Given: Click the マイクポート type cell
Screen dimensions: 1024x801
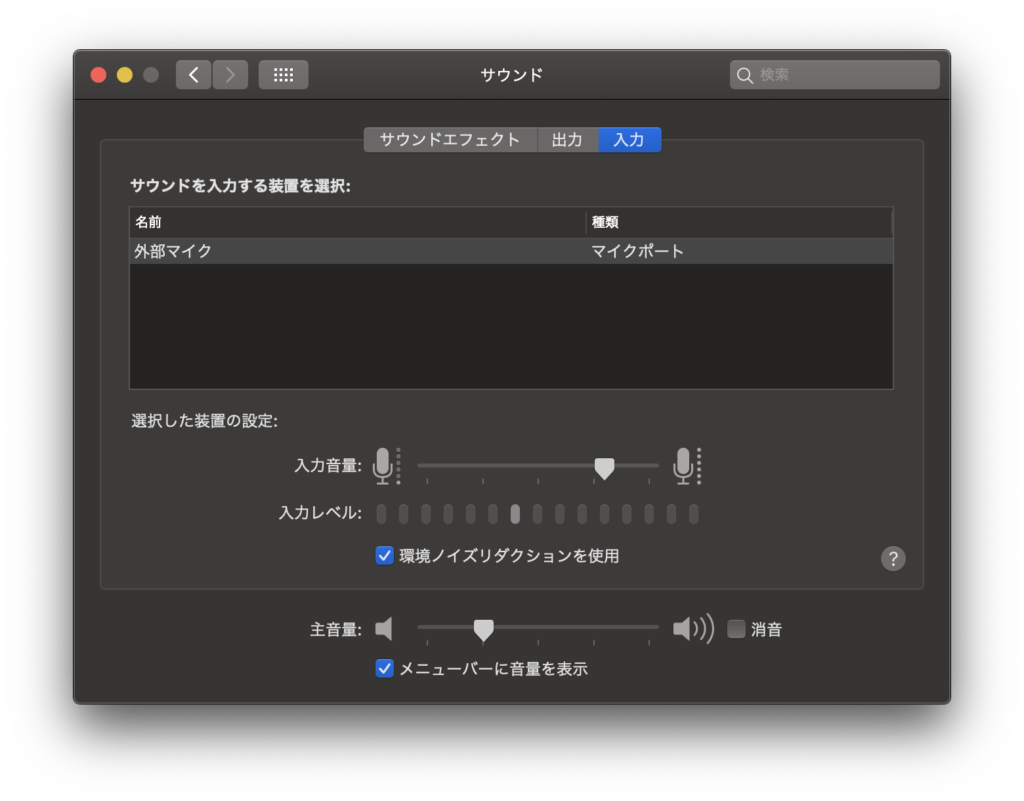Looking at the screenshot, I should pyautogui.click(x=637, y=251).
